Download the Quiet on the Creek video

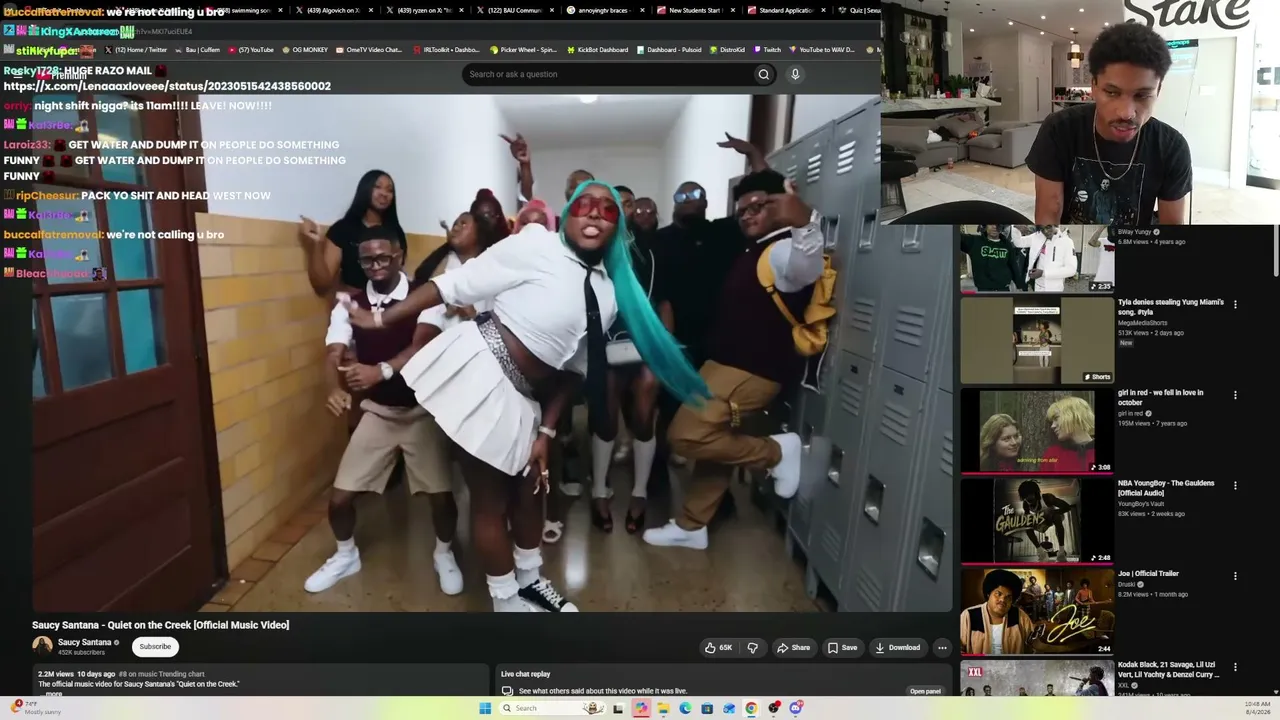point(897,647)
